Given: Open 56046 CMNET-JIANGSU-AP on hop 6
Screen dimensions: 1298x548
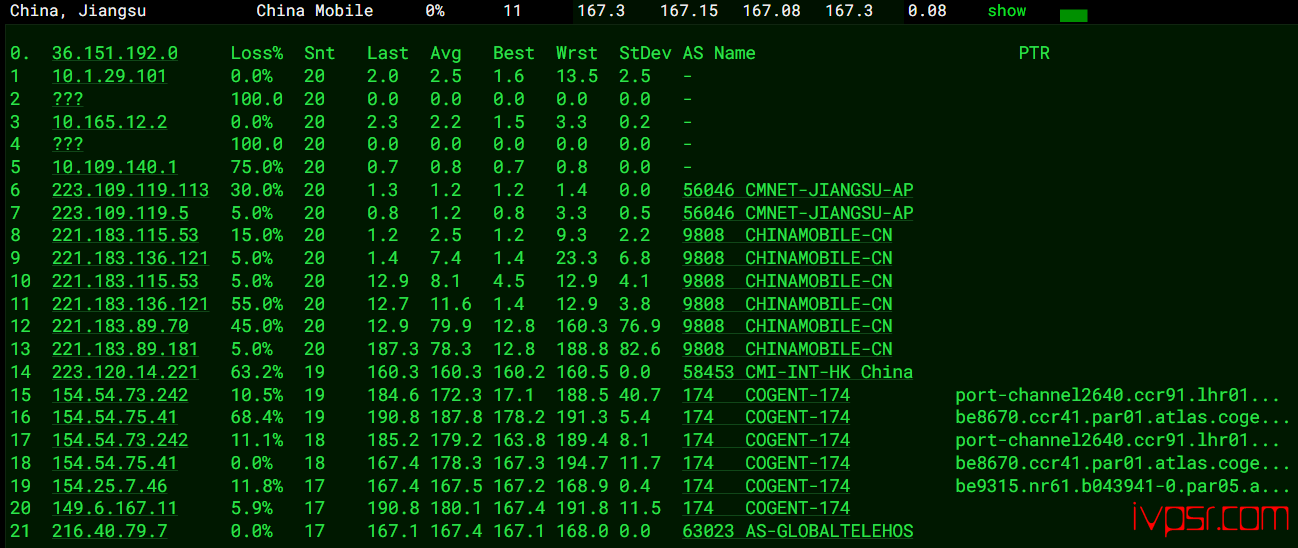Looking at the screenshot, I should click(797, 190).
